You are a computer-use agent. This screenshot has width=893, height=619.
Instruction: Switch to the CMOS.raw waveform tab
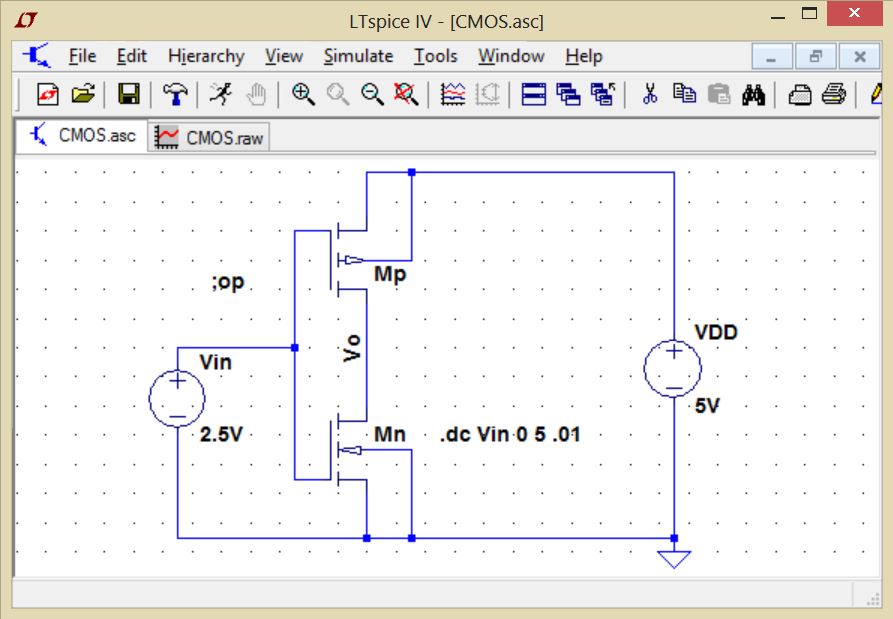click(x=208, y=136)
